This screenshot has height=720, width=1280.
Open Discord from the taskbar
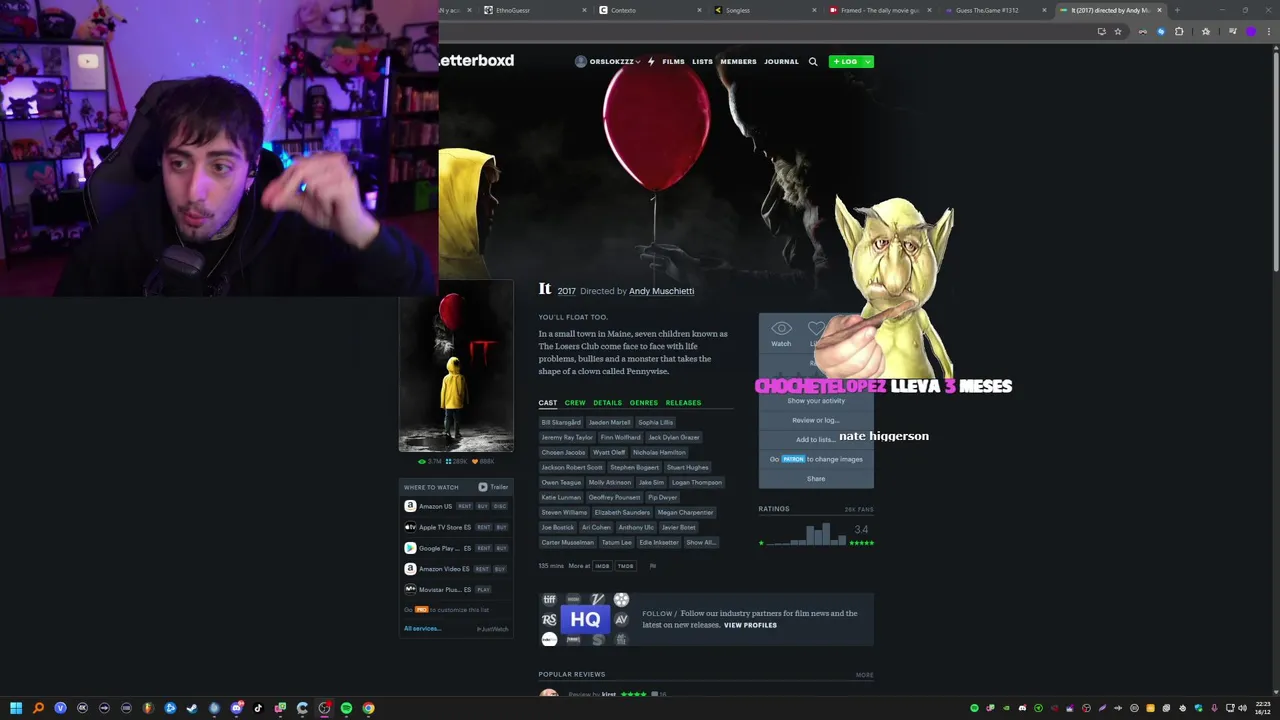click(236, 708)
